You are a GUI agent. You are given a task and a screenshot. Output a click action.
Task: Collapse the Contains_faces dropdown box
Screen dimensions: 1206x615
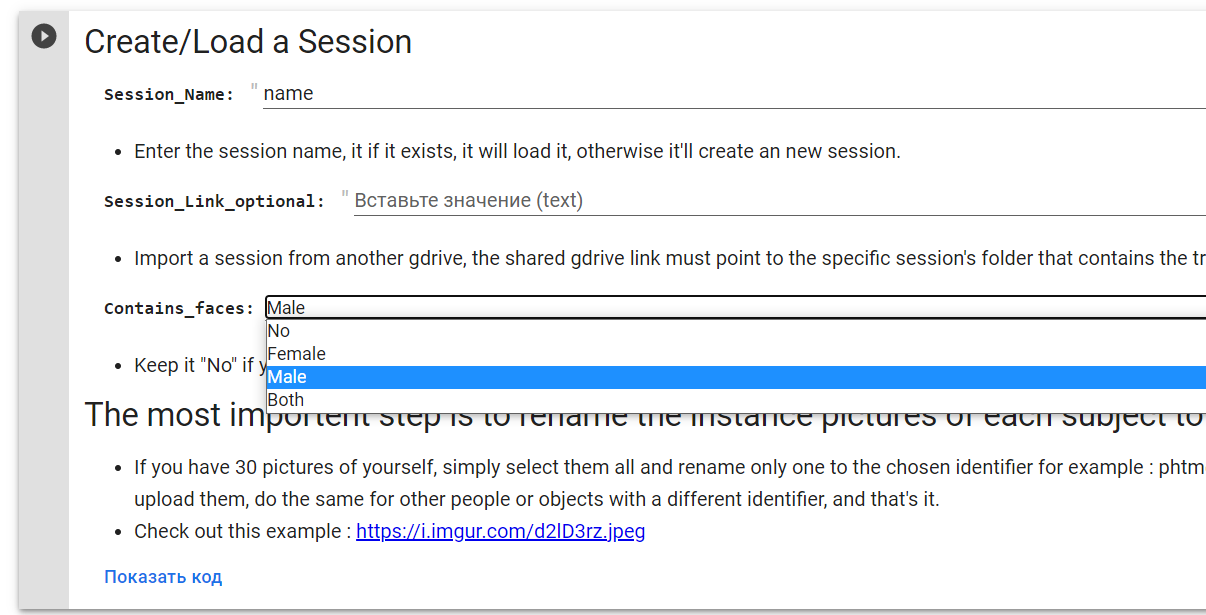coord(700,308)
